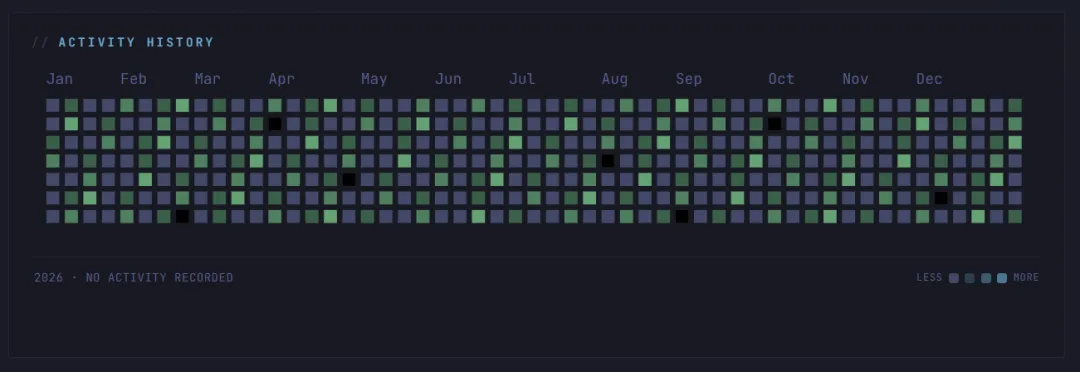
Task: Click the black cell in the Aug column
Action: 608,161
